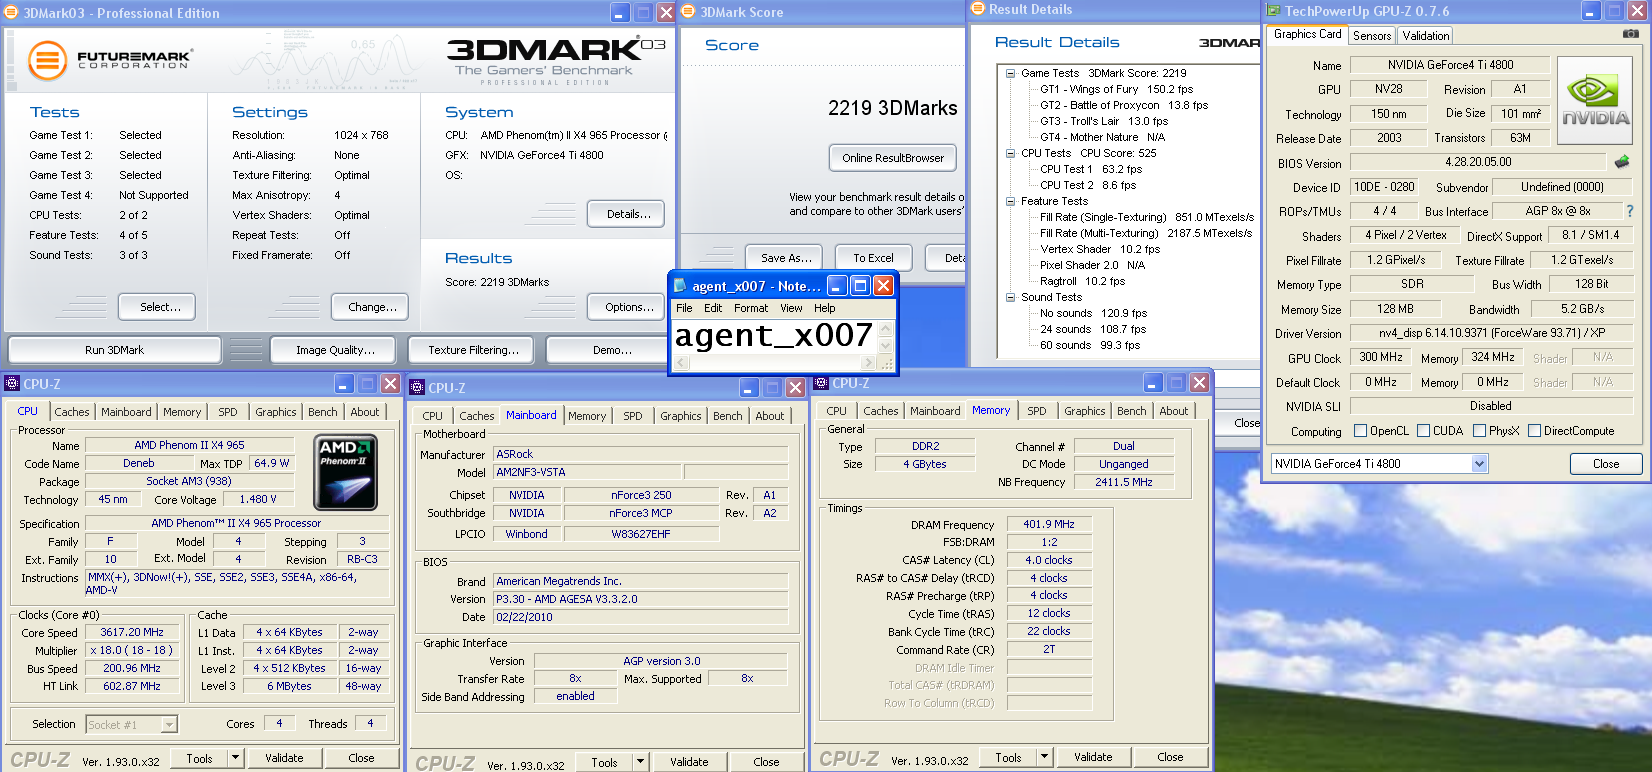Enable the DirectCompute checkbox
Screen dimensions: 1652x772
coord(1534,431)
